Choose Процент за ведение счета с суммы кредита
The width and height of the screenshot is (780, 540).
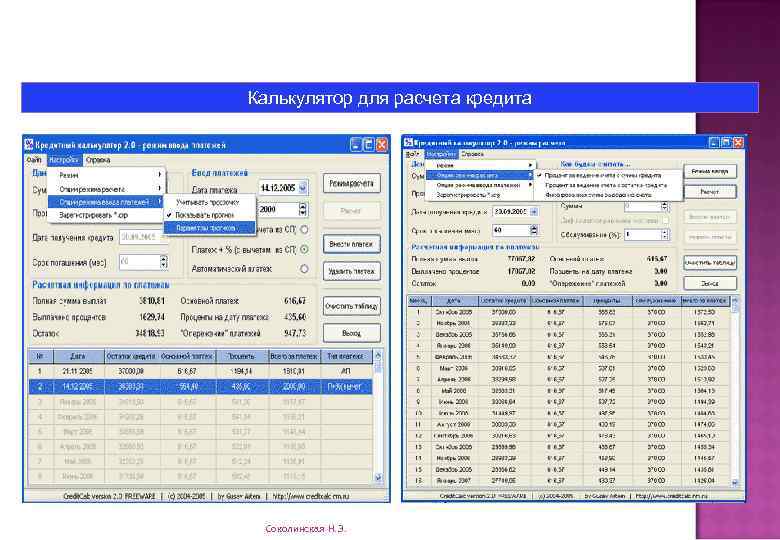click(x=608, y=175)
